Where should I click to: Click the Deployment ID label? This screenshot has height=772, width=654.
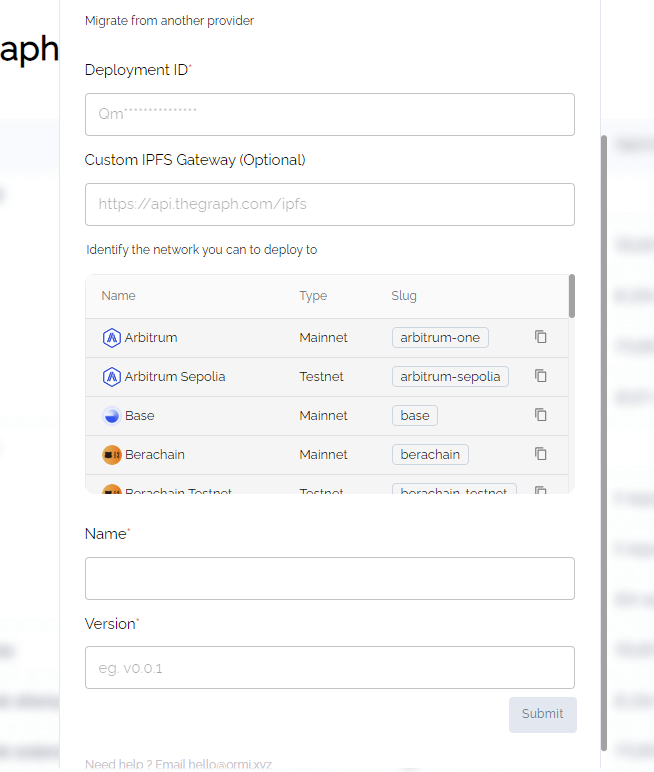pos(136,70)
